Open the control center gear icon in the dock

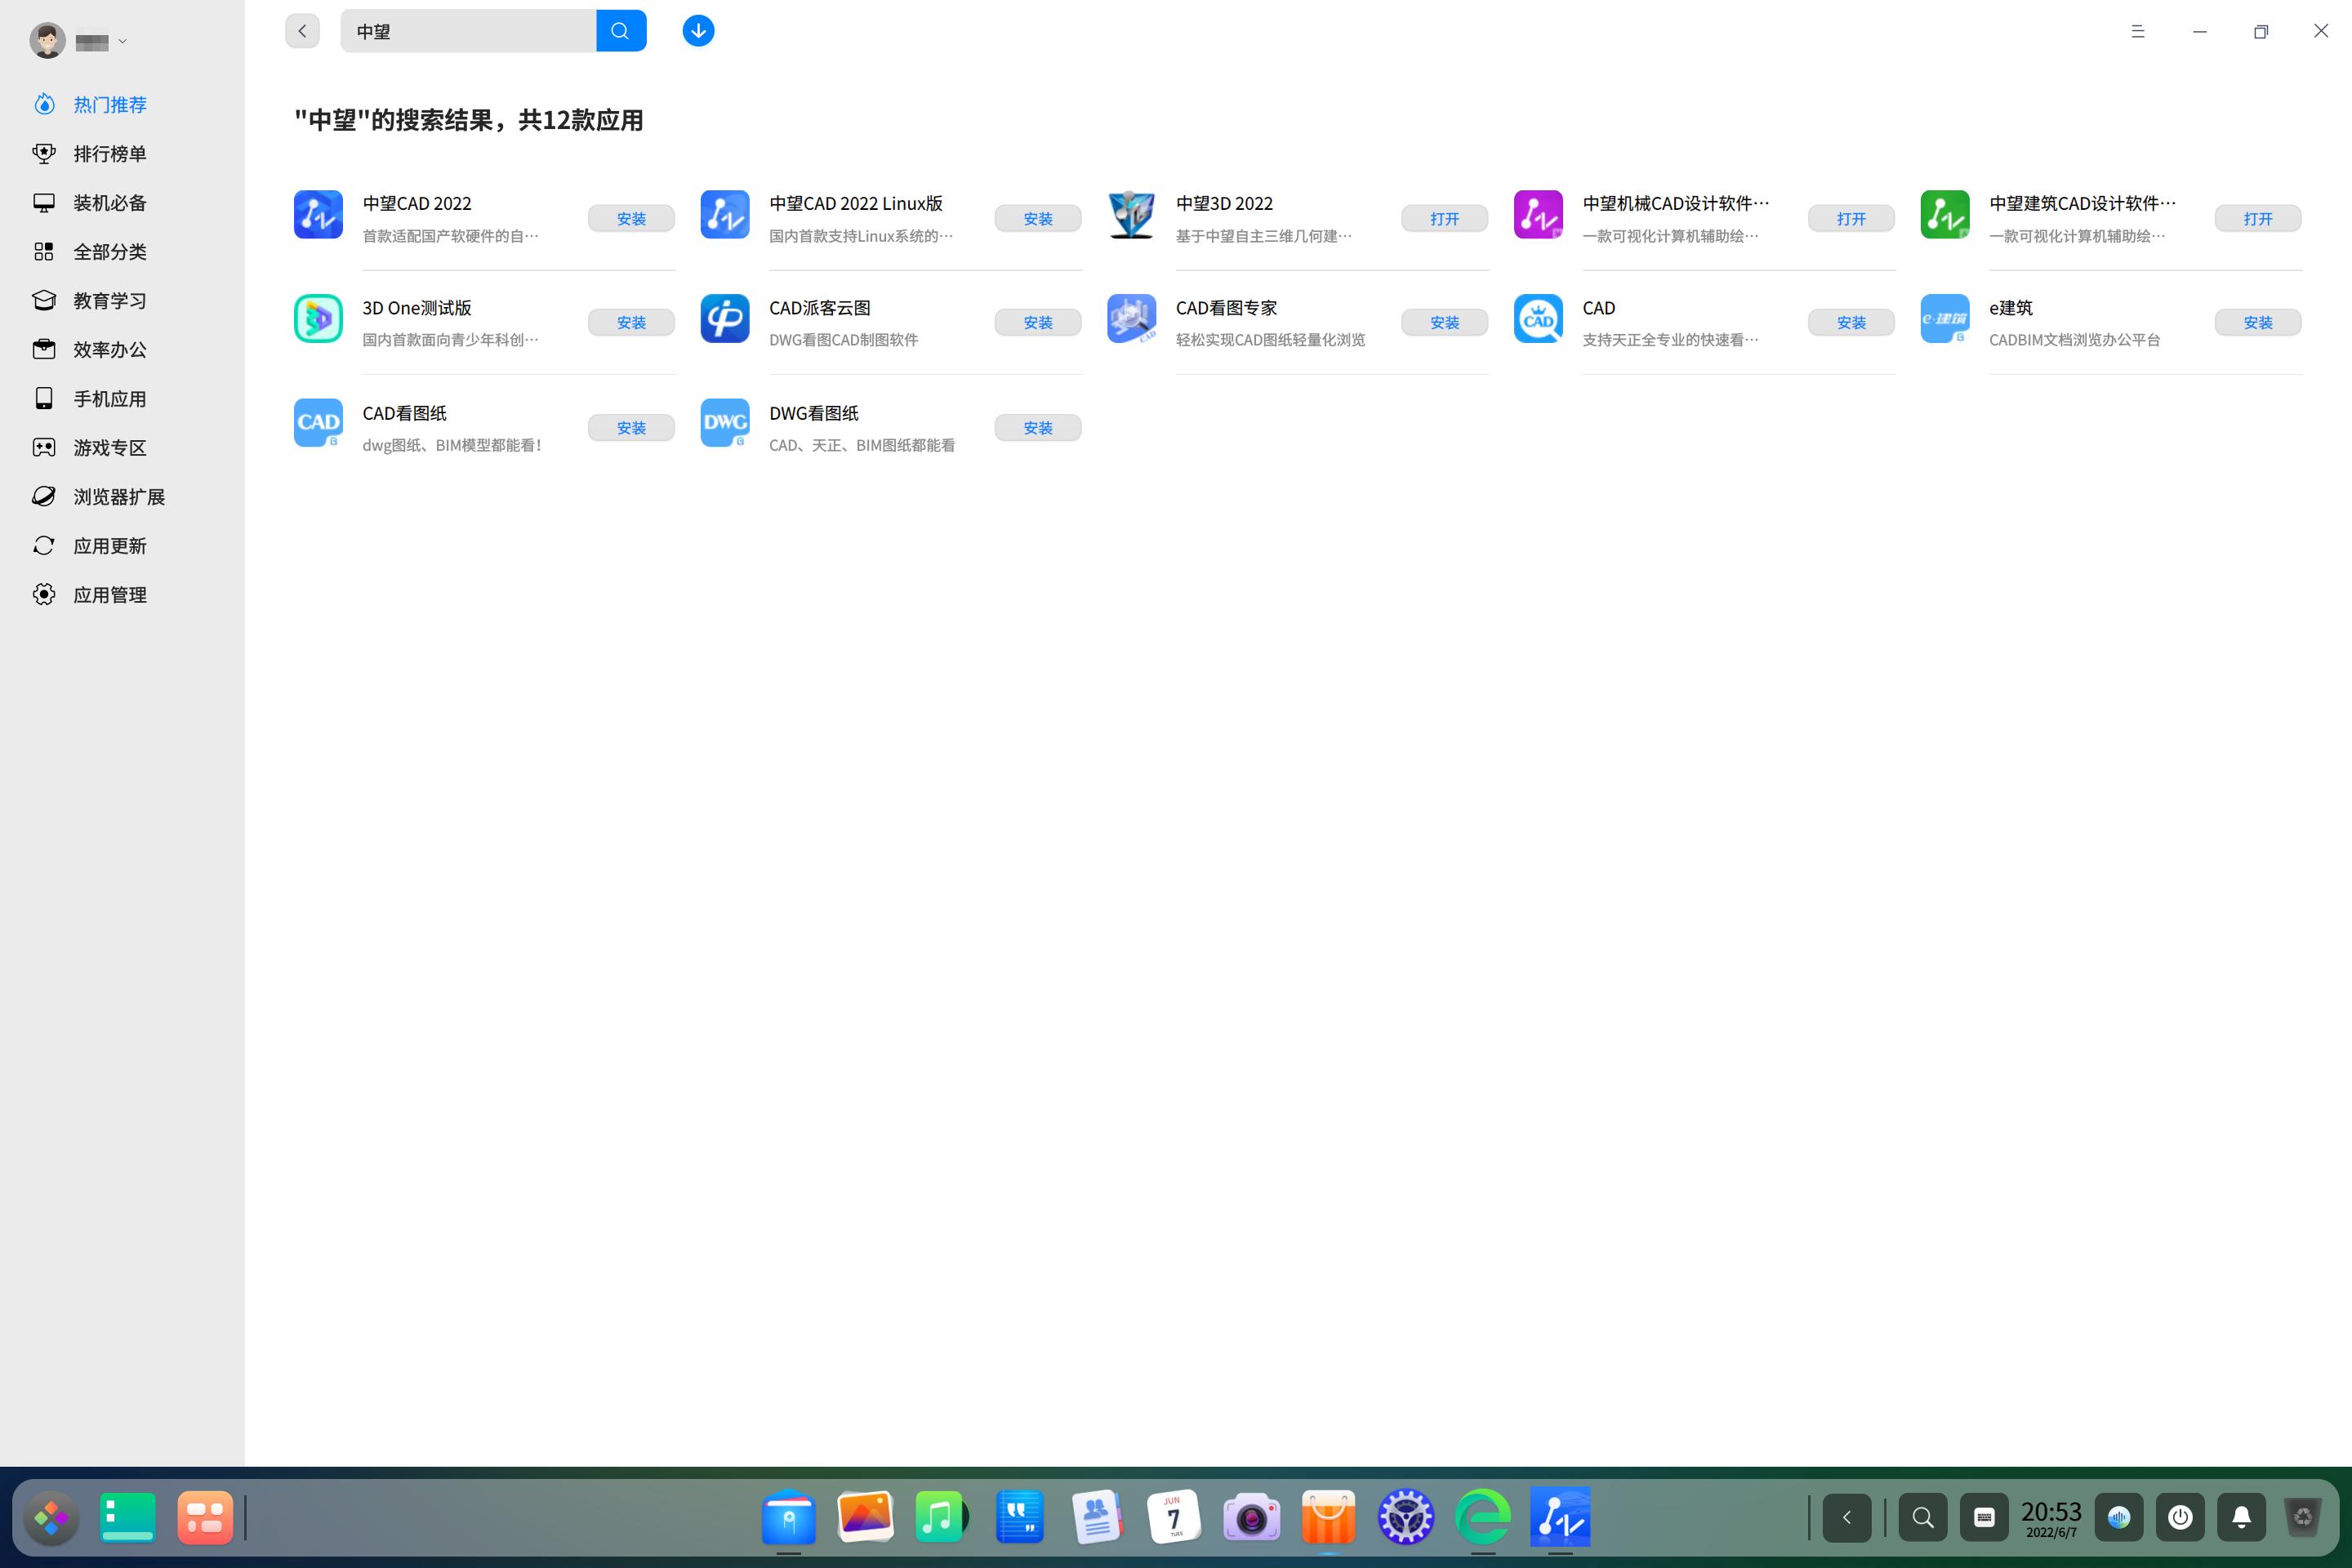[x=1406, y=1517]
